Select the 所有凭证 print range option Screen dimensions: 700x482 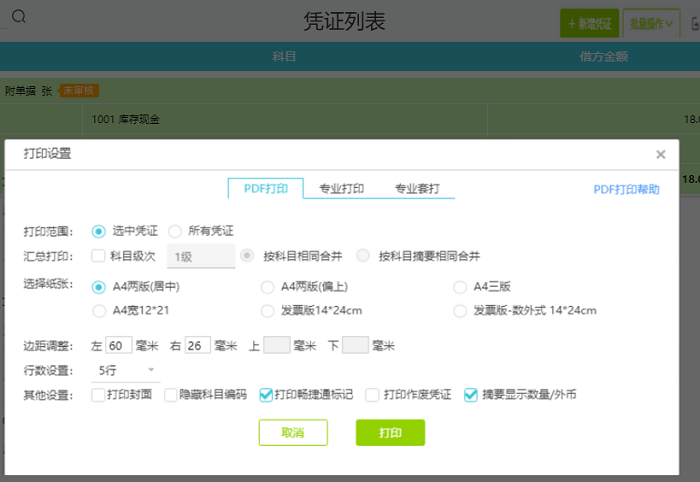pyautogui.click(x=175, y=231)
